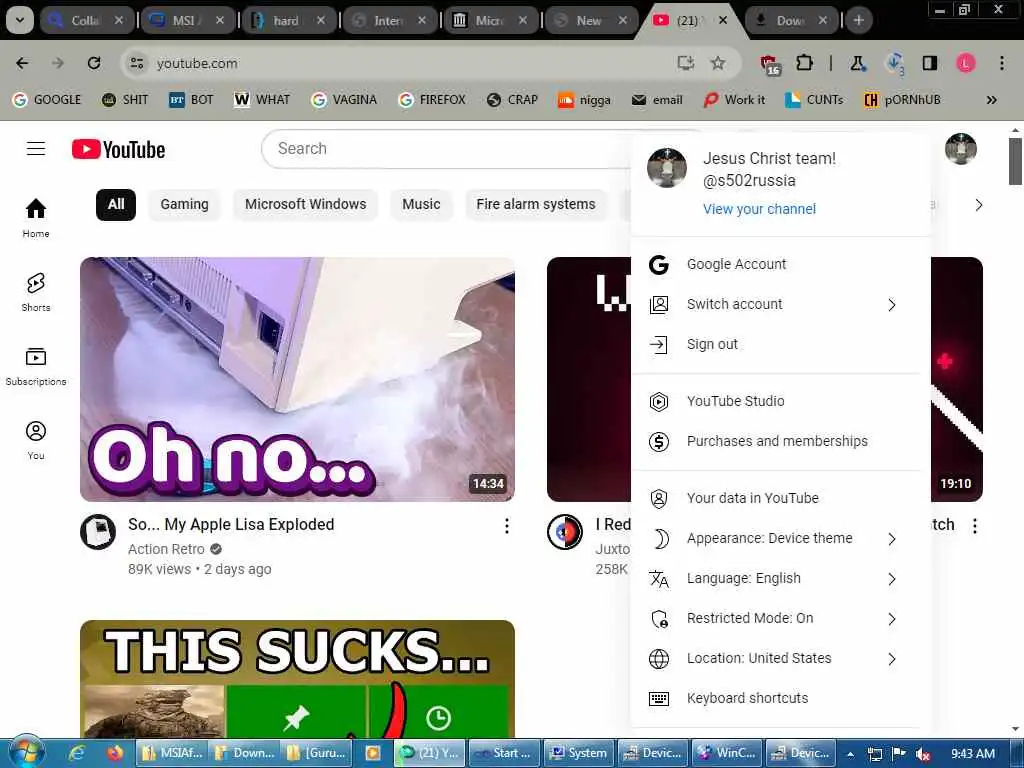Open the FIREFOX bookmark
Screen dimensions: 1024x768
[432, 100]
